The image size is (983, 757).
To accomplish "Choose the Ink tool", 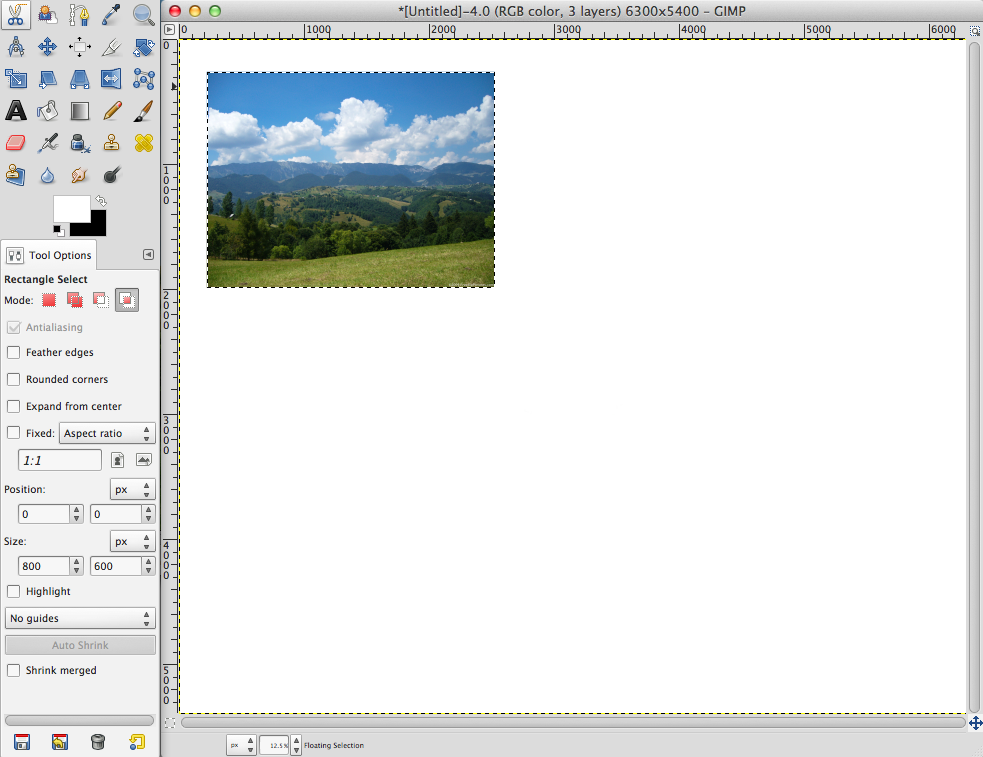I will 80,143.
